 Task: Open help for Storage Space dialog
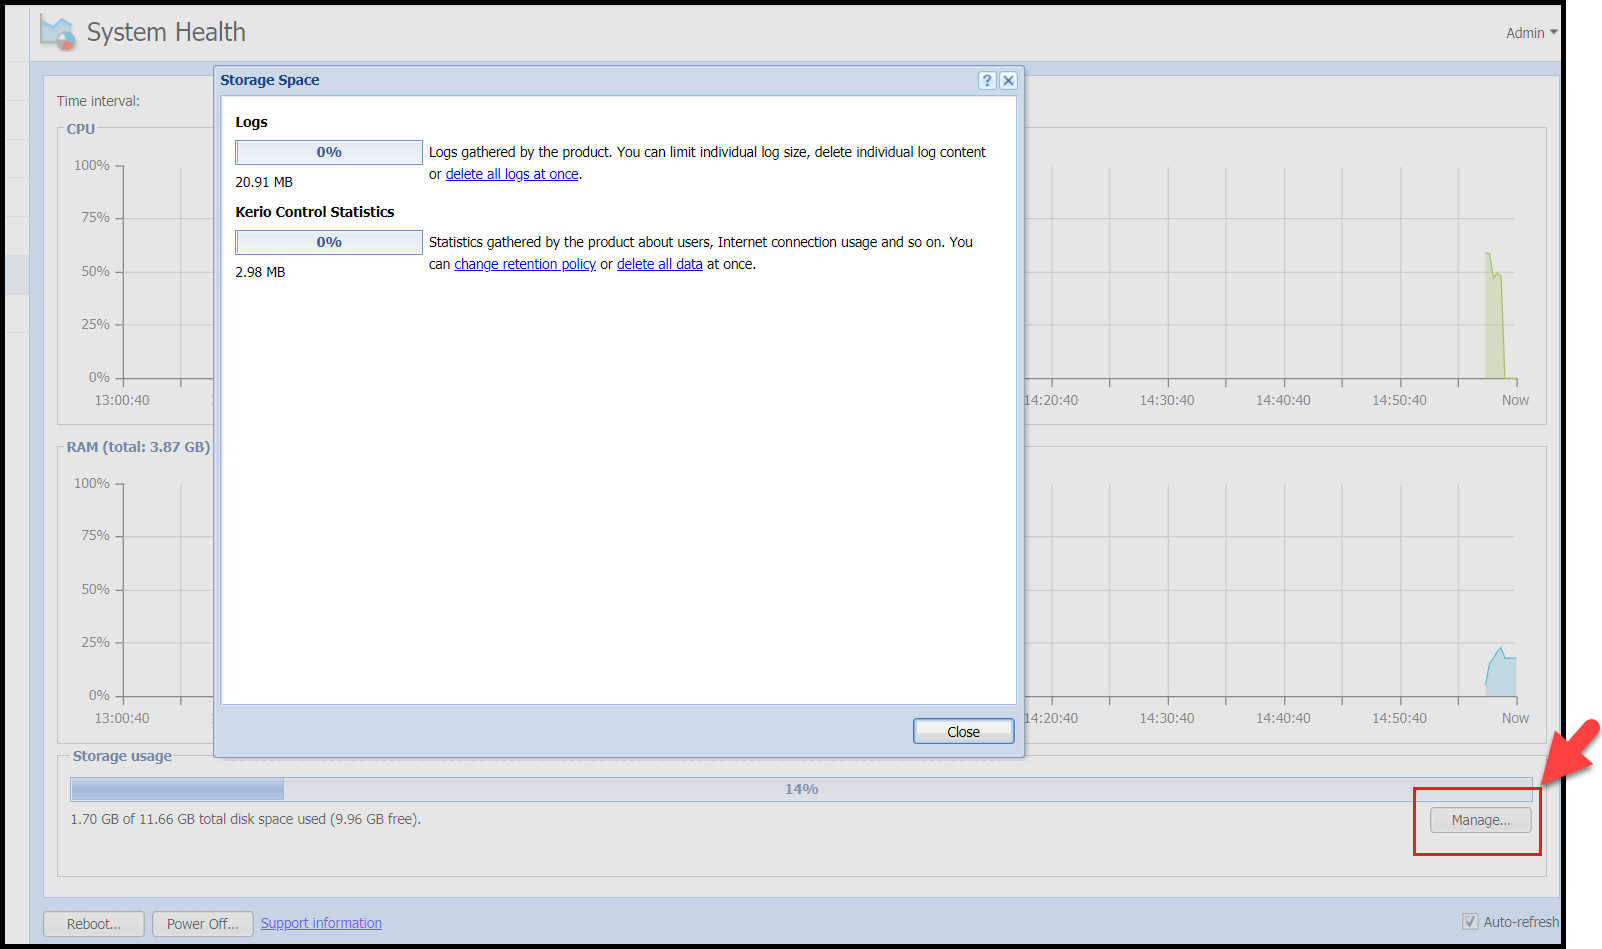click(x=987, y=81)
